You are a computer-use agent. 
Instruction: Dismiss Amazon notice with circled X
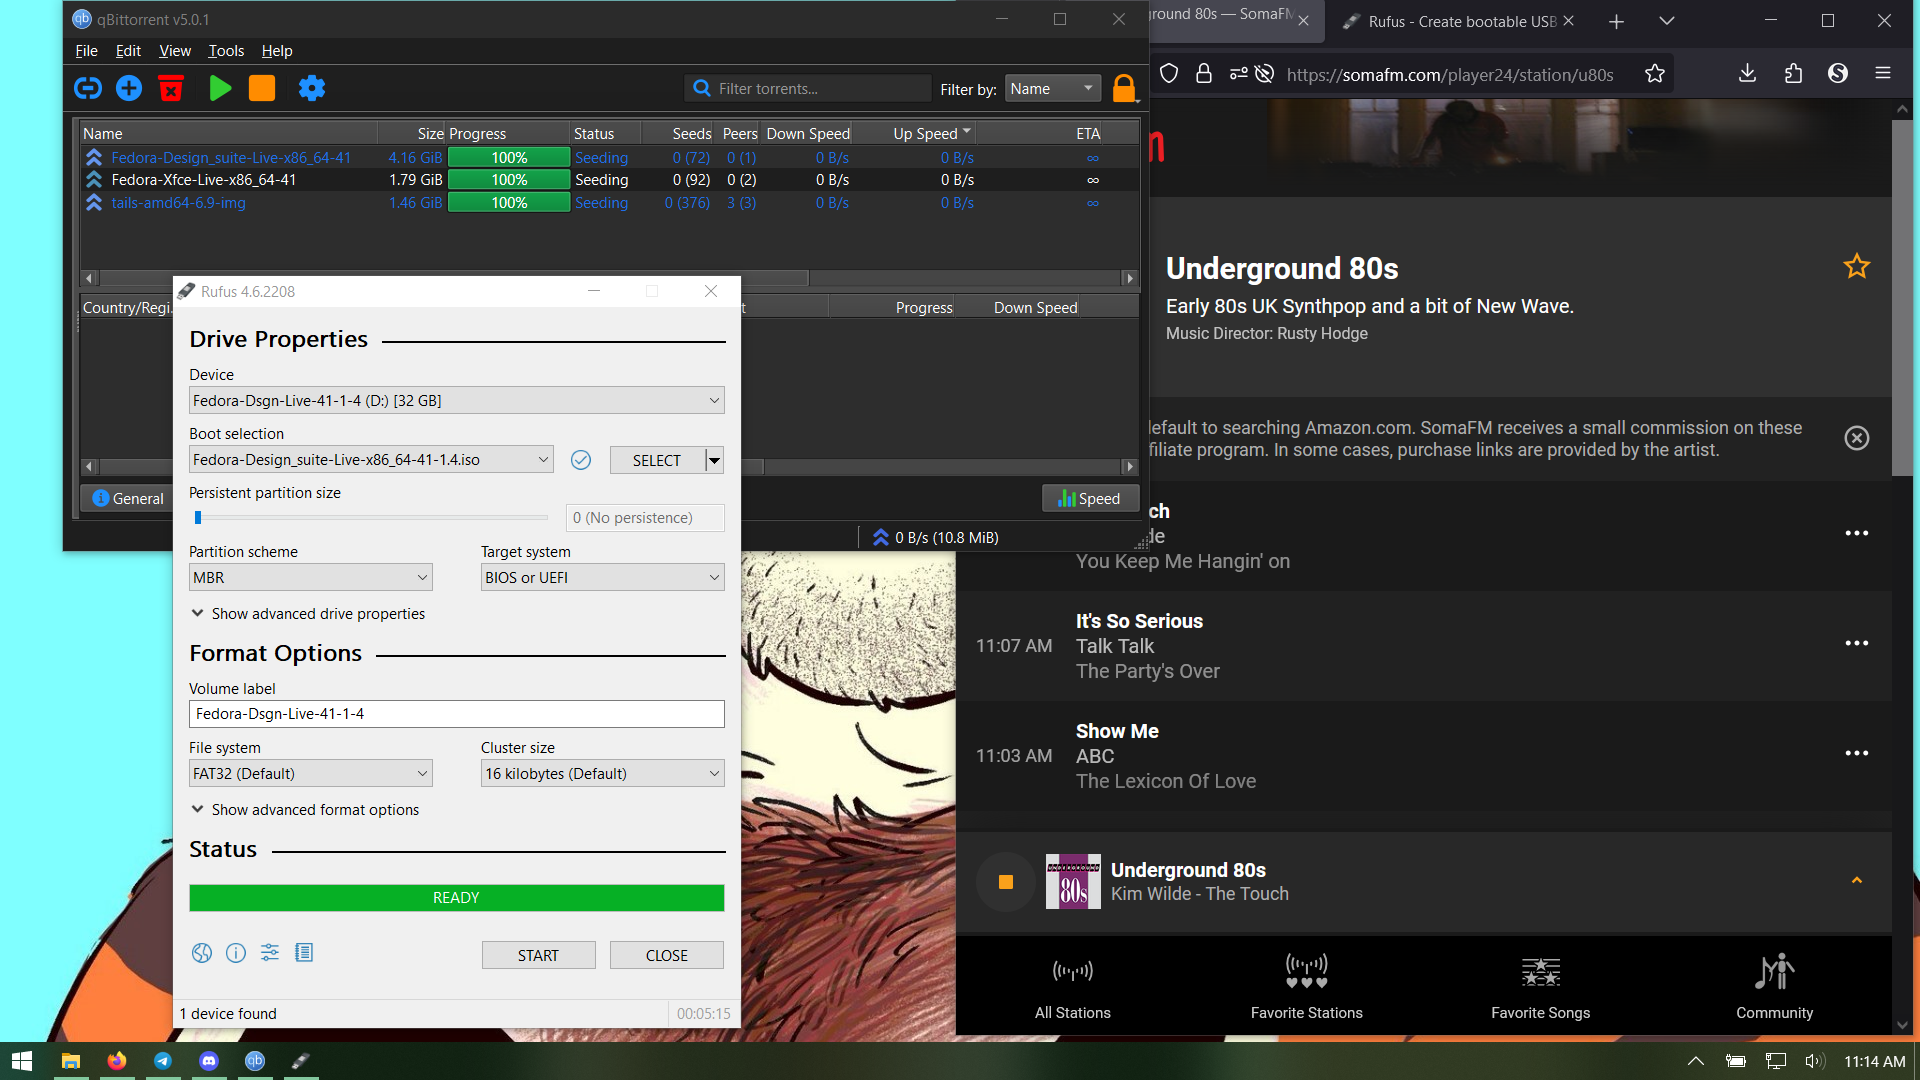1857,438
